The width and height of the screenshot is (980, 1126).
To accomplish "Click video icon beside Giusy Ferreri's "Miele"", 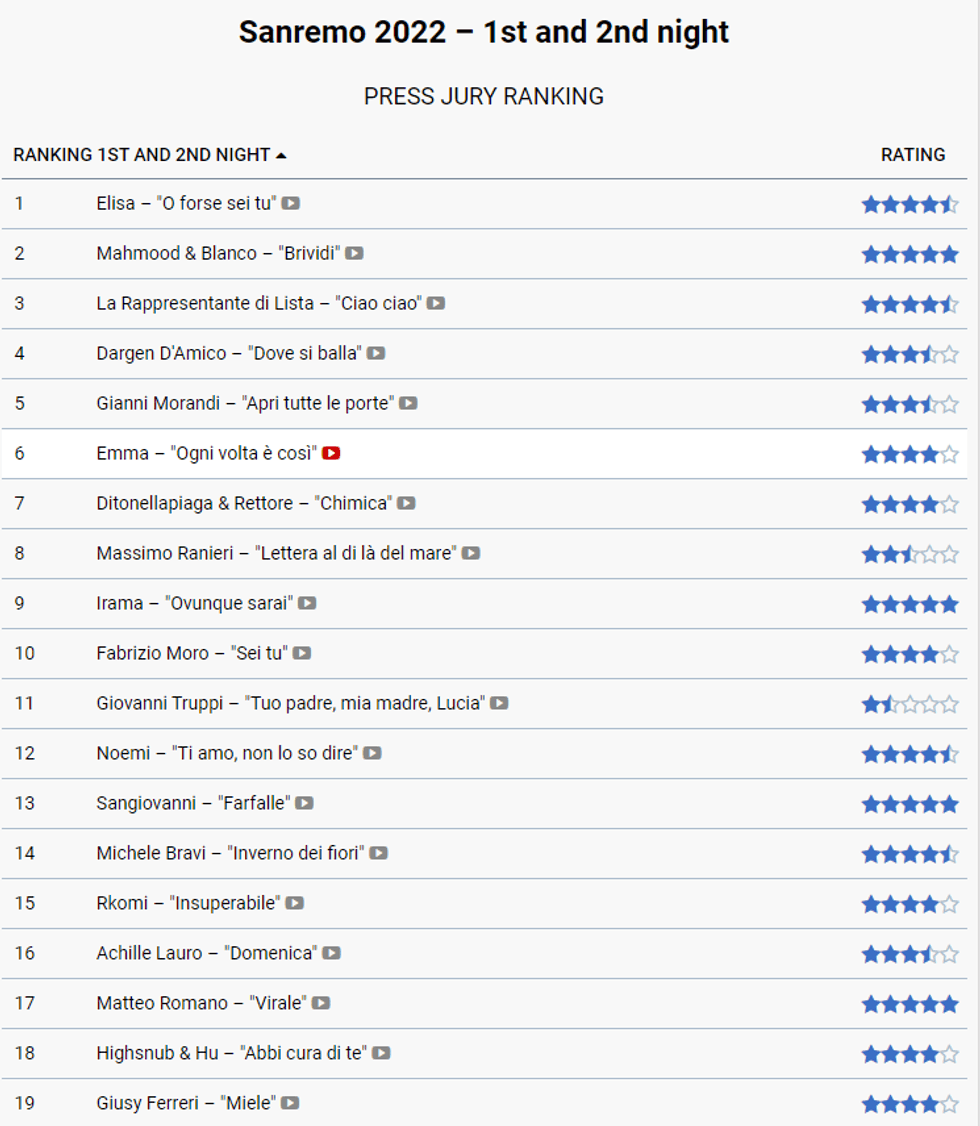I will [x=290, y=1103].
